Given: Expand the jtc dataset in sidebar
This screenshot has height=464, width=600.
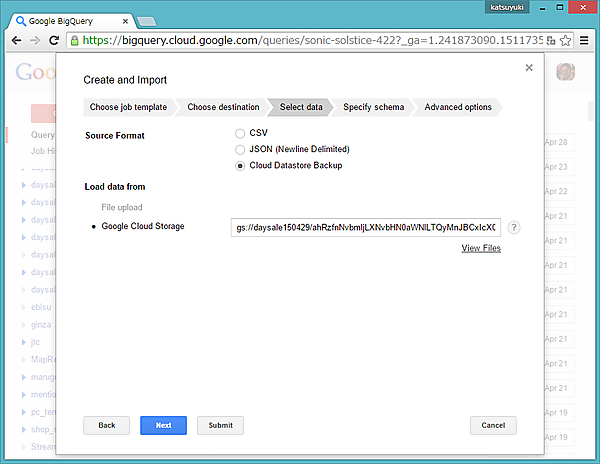Looking at the screenshot, I should pos(23,342).
